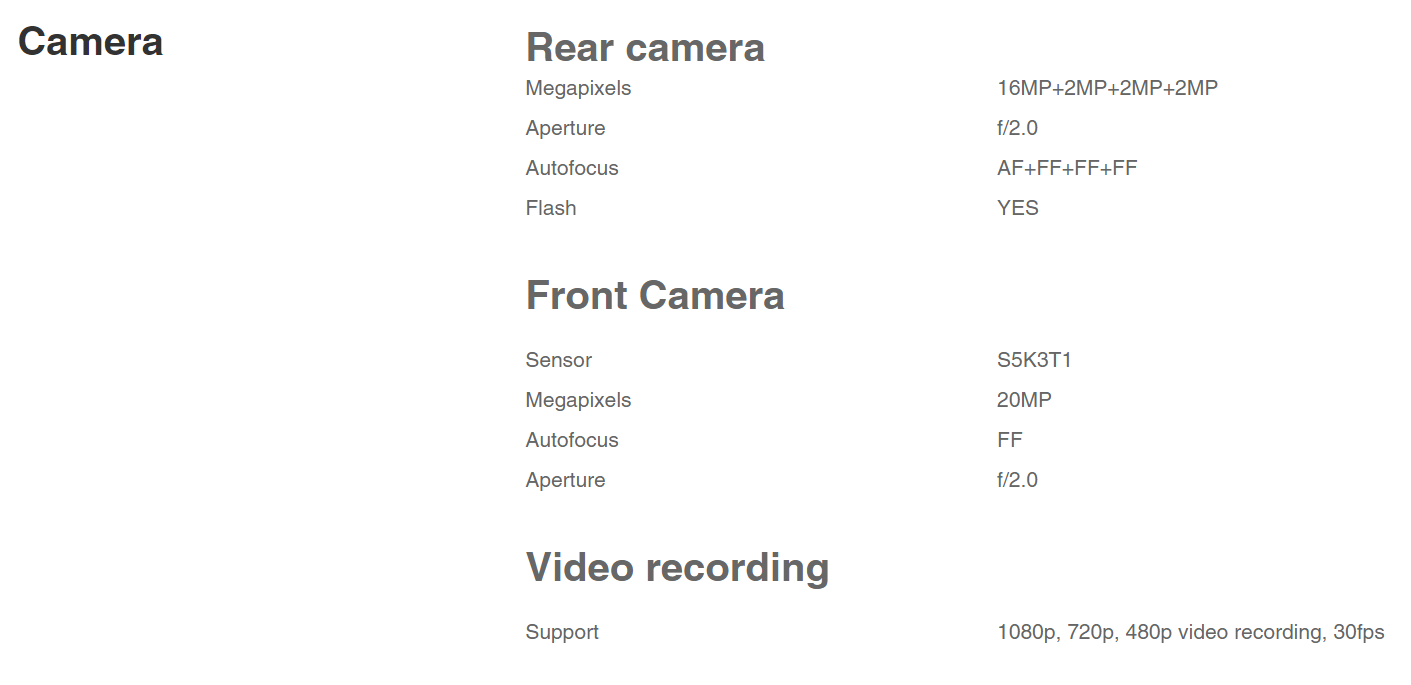1411x685 pixels.
Task: Click the Camera section title
Action: coord(90,42)
